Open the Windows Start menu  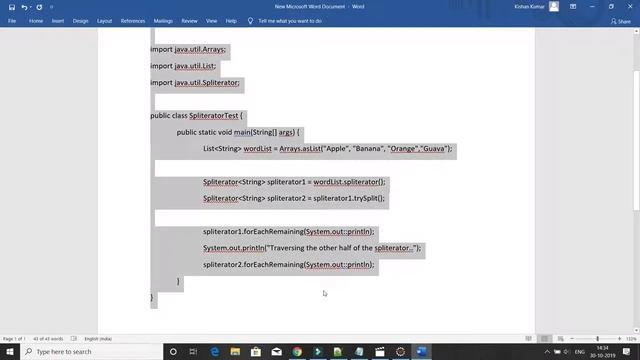[10, 351]
